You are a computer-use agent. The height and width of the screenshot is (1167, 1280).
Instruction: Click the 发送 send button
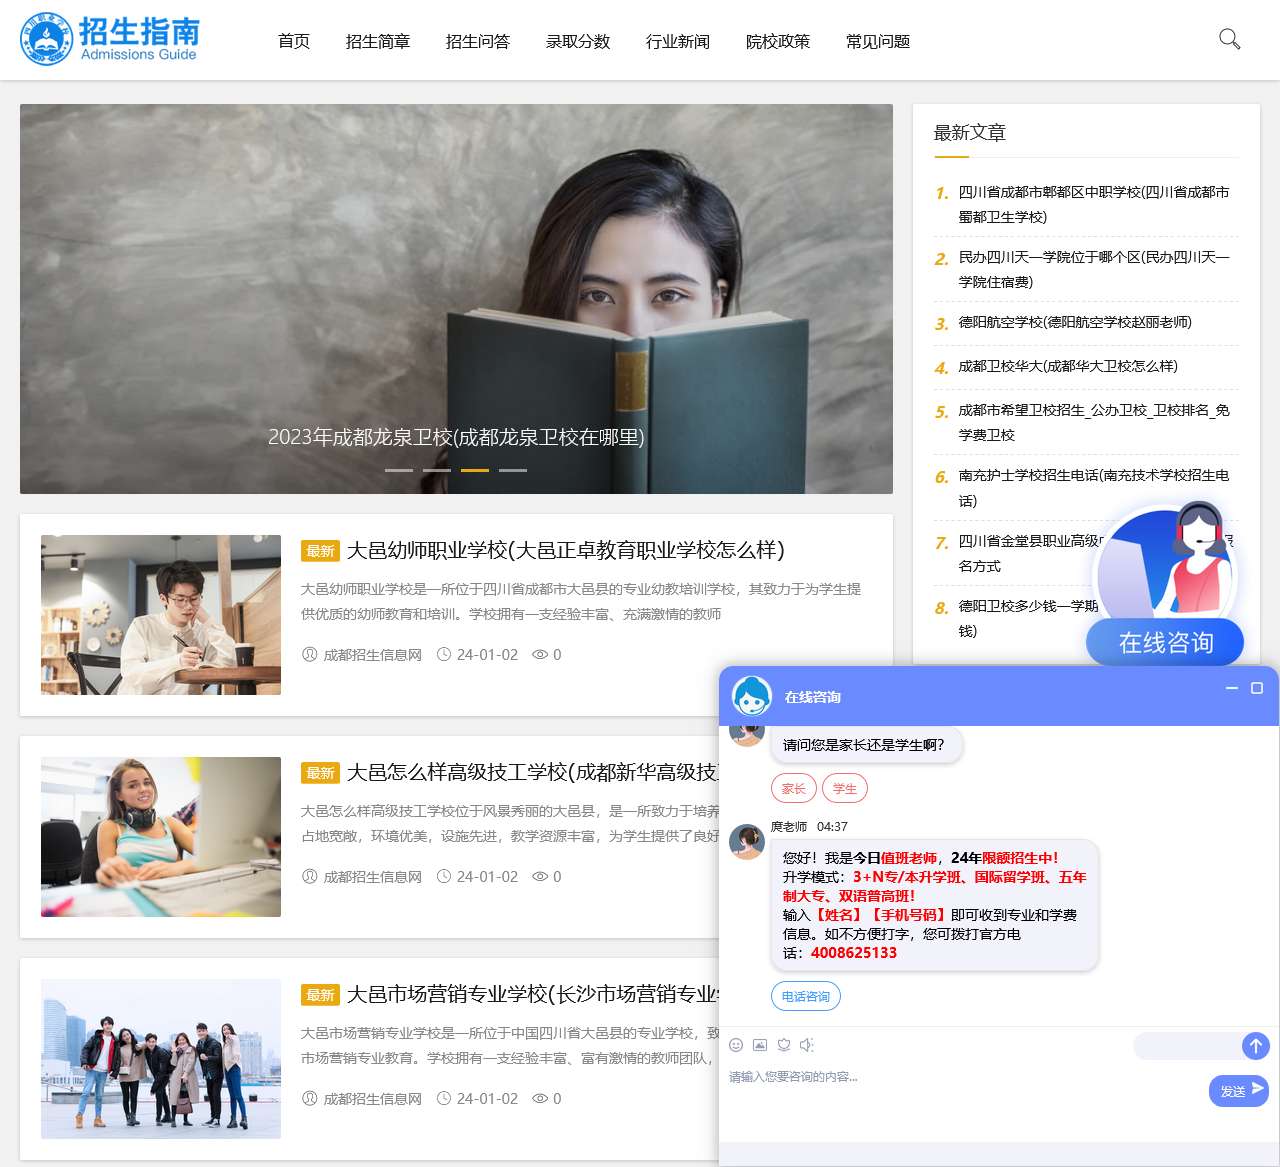(1237, 1091)
